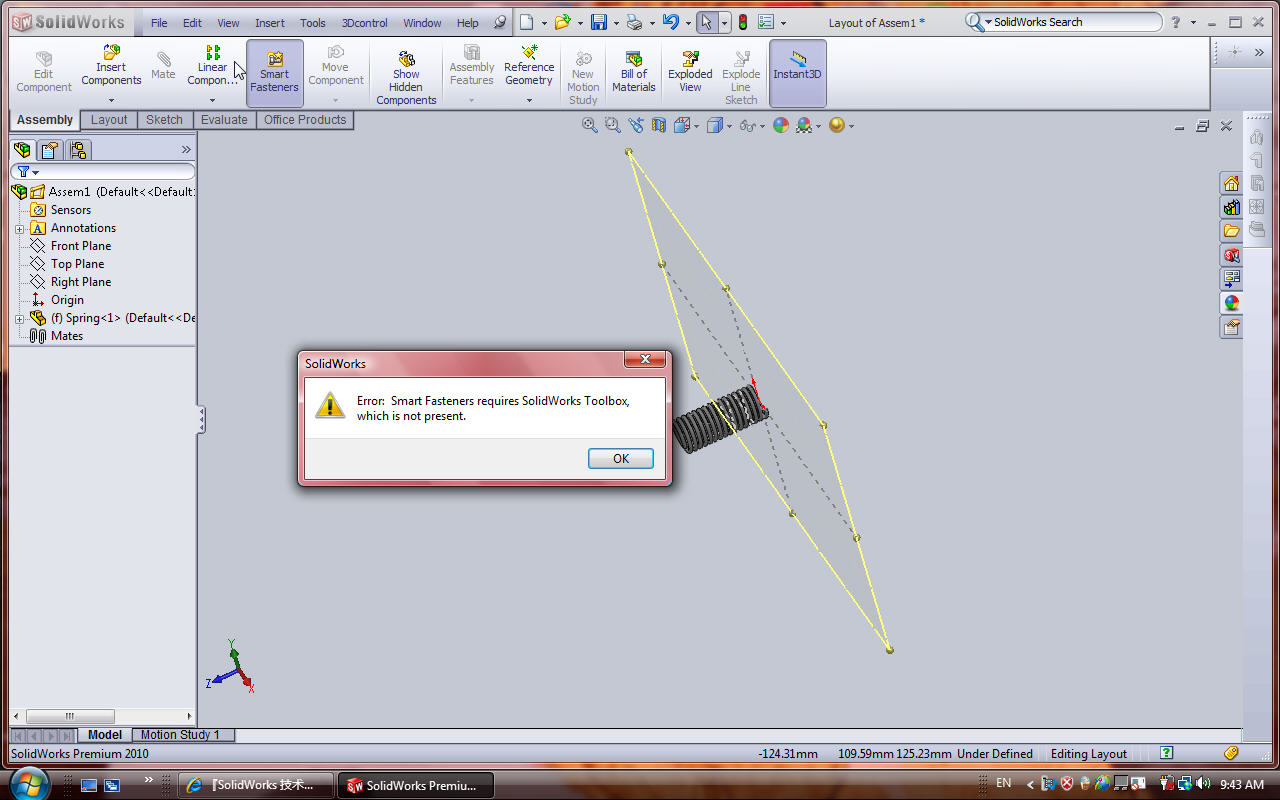Open the Custom Properties task pane icon
The height and width of the screenshot is (800, 1280).
click(1231, 327)
